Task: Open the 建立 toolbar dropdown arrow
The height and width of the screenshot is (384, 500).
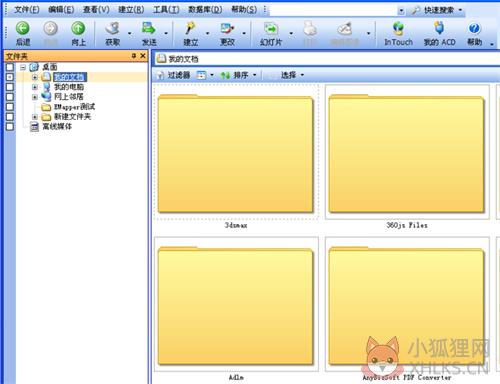Action: (208, 33)
